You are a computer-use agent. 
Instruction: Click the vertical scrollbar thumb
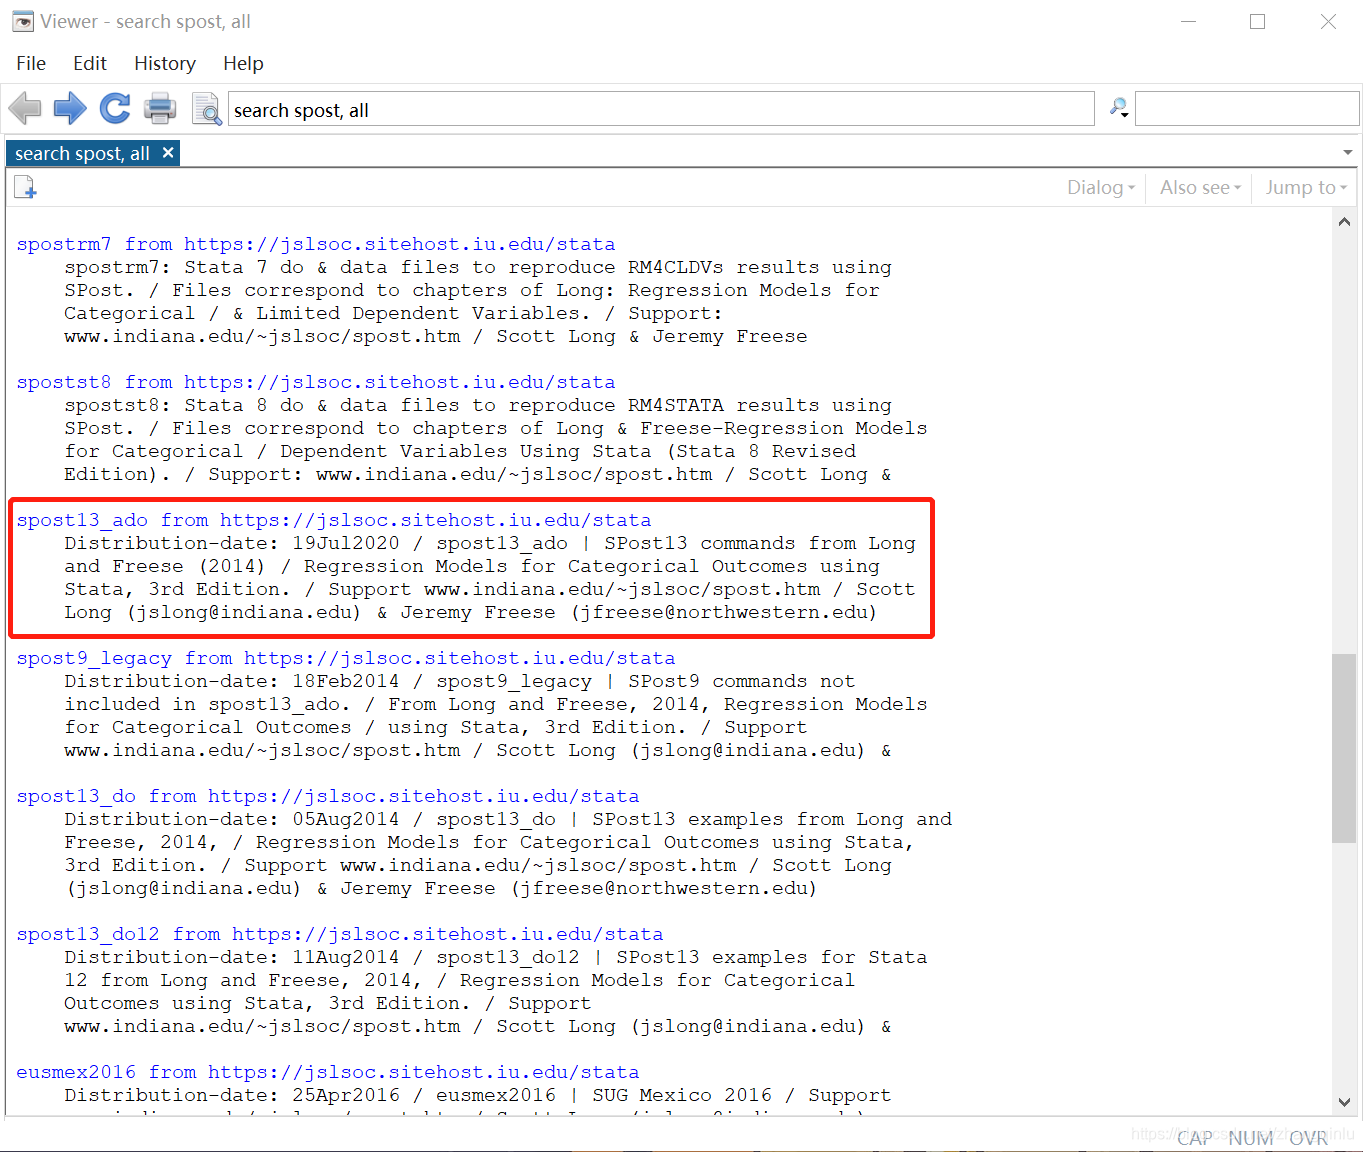(x=1344, y=748)
